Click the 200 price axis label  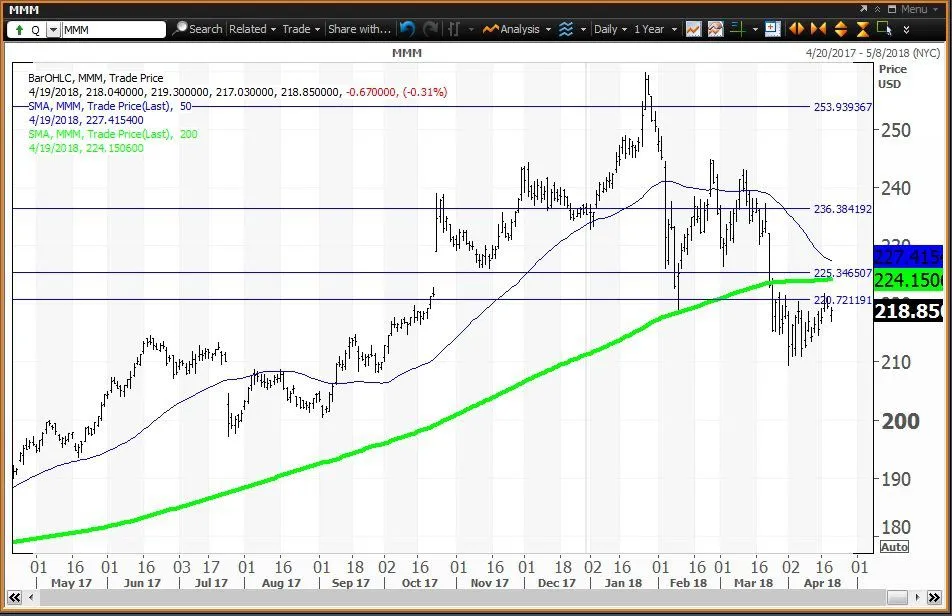pos(900,421)
